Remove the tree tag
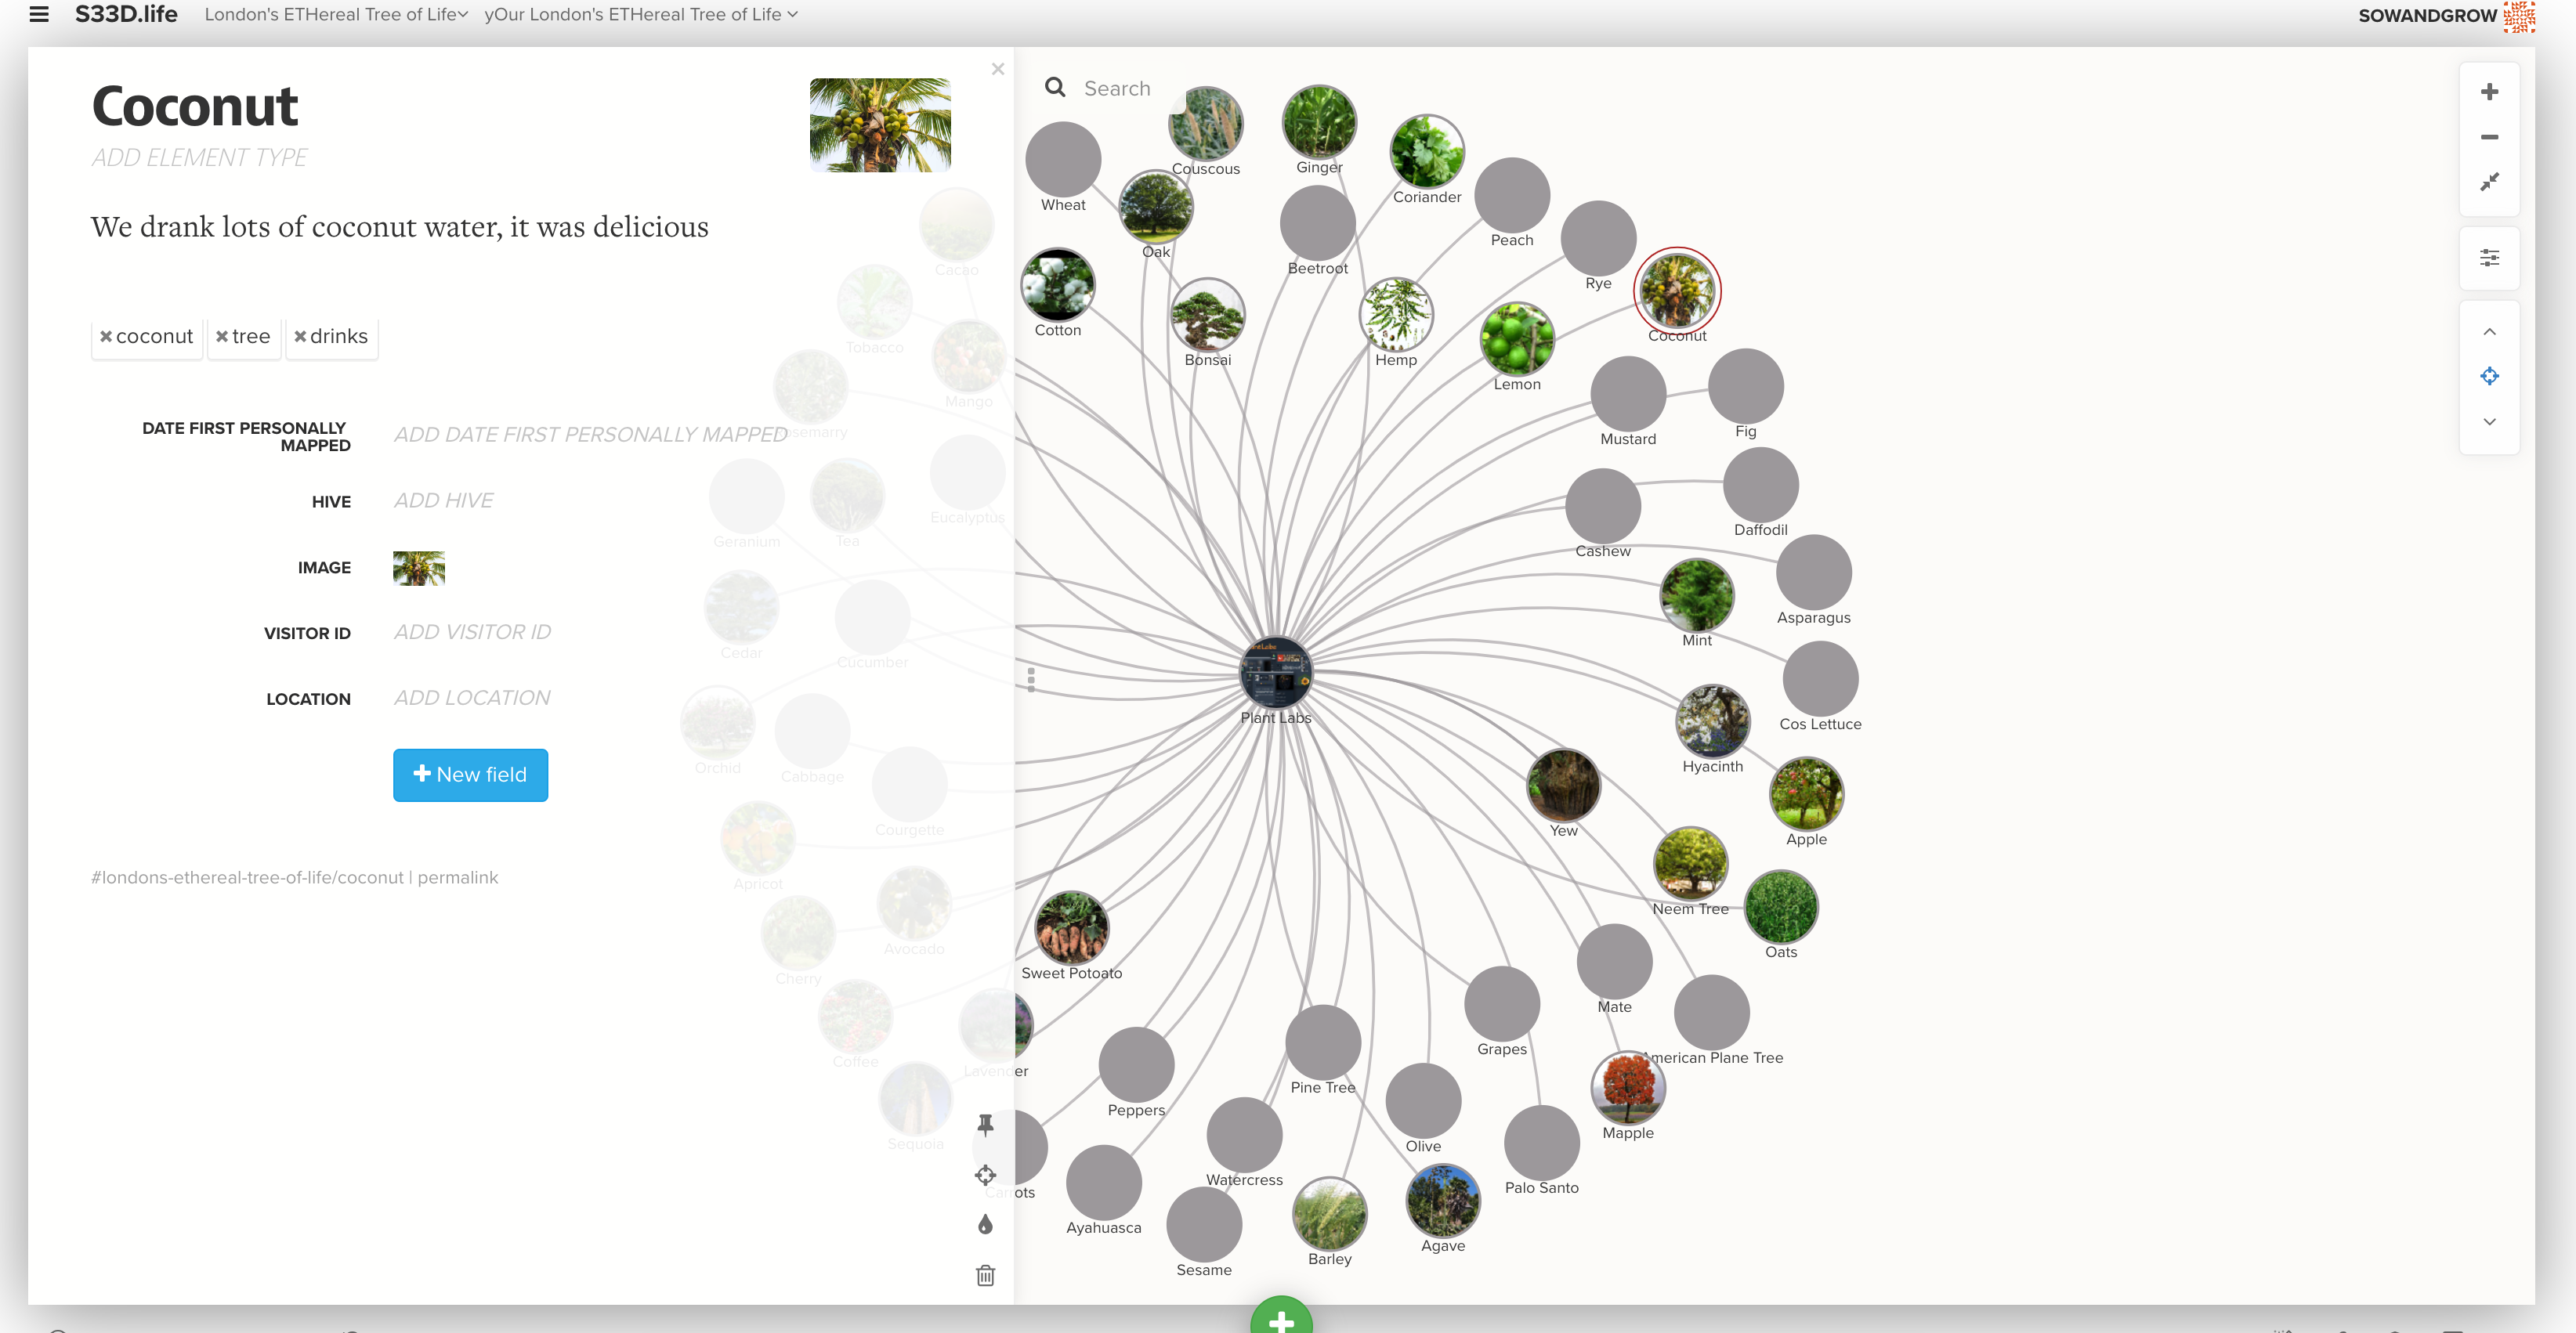Screen dimensions: 2576x1333 click(x=222, y=337)
